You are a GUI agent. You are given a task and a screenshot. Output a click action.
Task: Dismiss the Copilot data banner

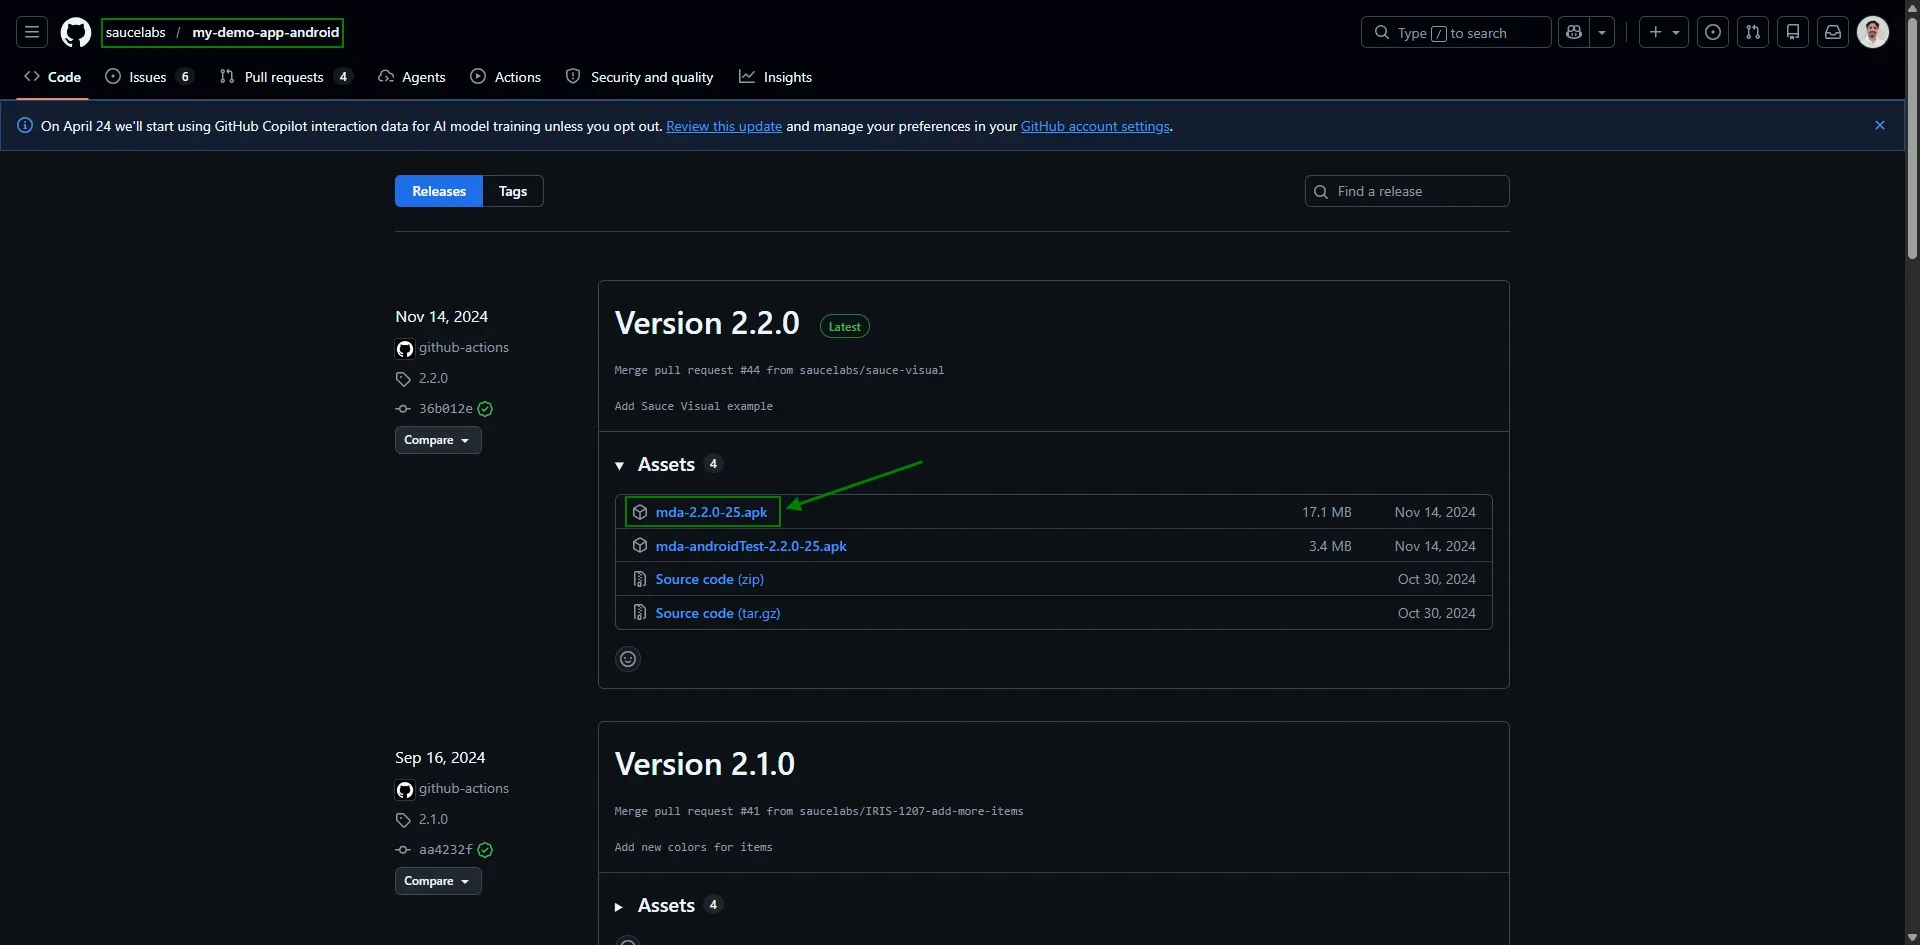click(1880, 125)
